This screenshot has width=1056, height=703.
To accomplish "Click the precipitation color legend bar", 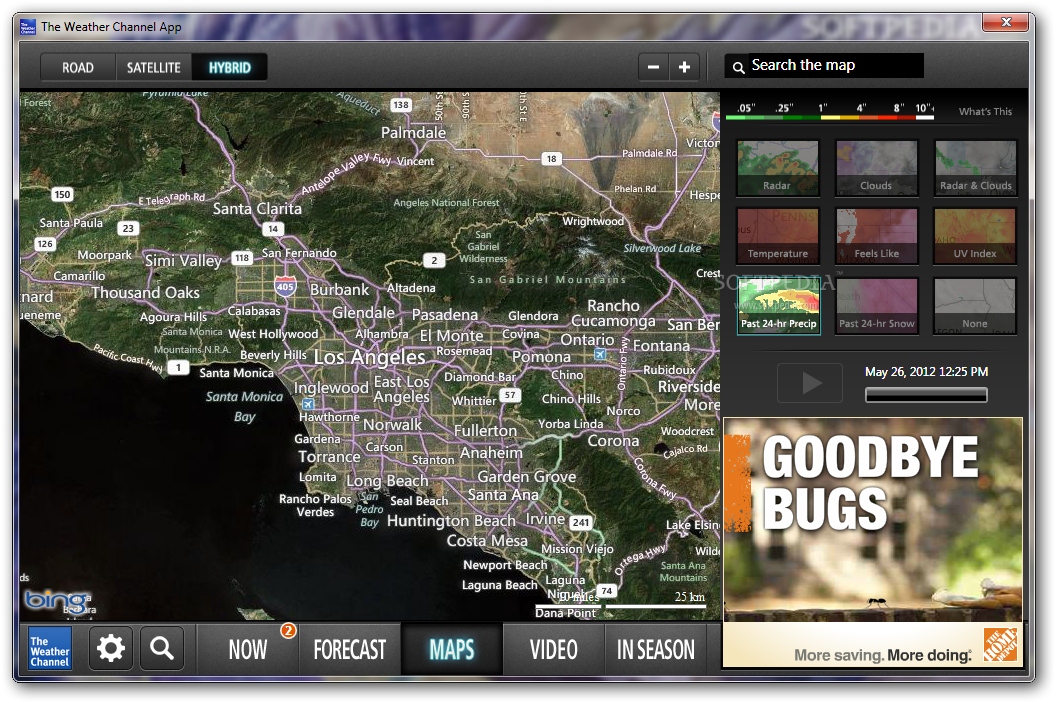I will (x=830, y=117).
